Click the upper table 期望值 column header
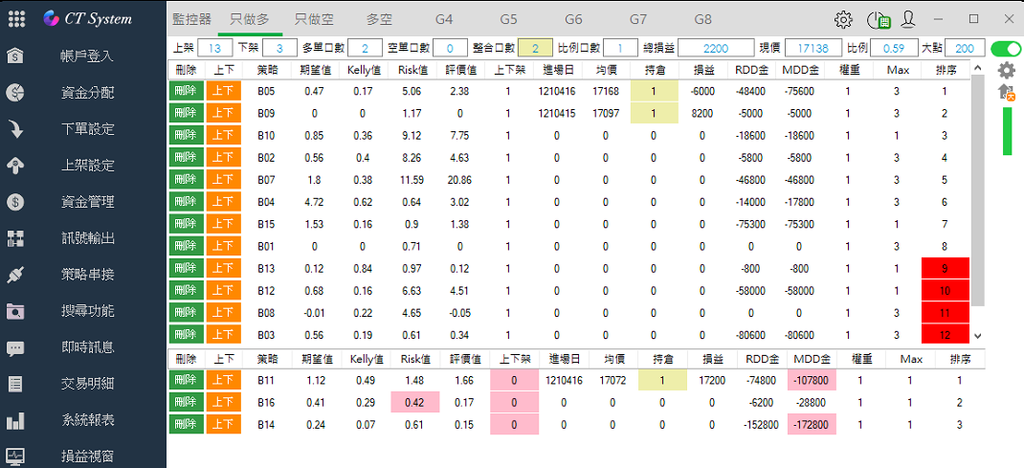Image resolution: width=1024 pixels, height=468 pixels. tap(314, 70)
